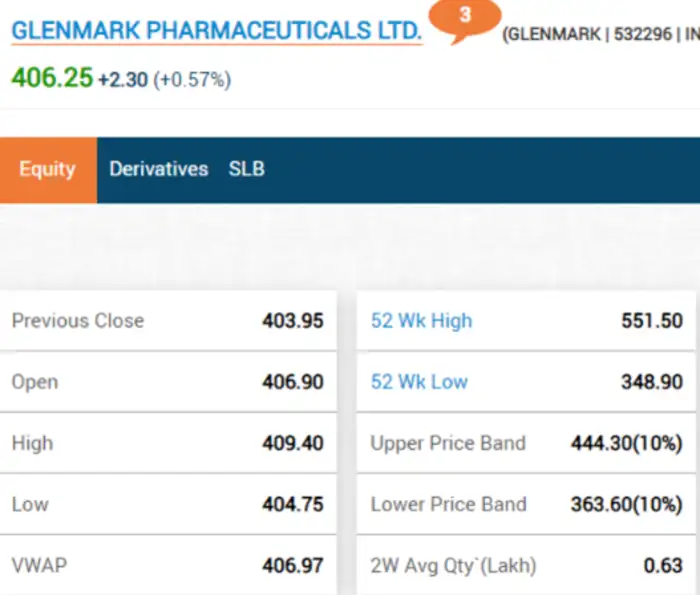Click the VWAP row label
Screen dimensions: 700x595
point(40,565)
